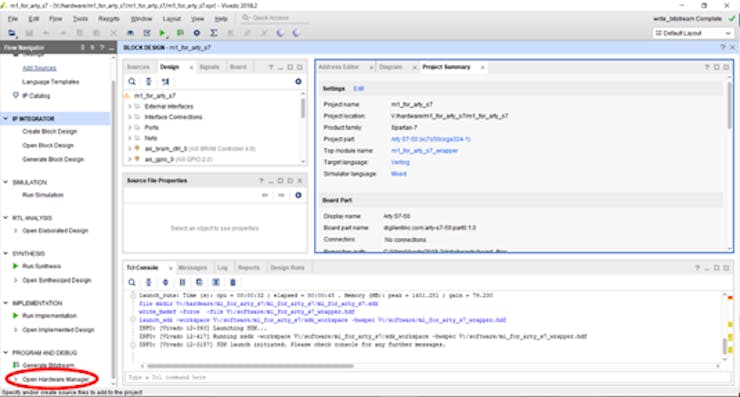Open Source File Properties settings gear
The width and height of the screenshot is (740, 397).
298,195
